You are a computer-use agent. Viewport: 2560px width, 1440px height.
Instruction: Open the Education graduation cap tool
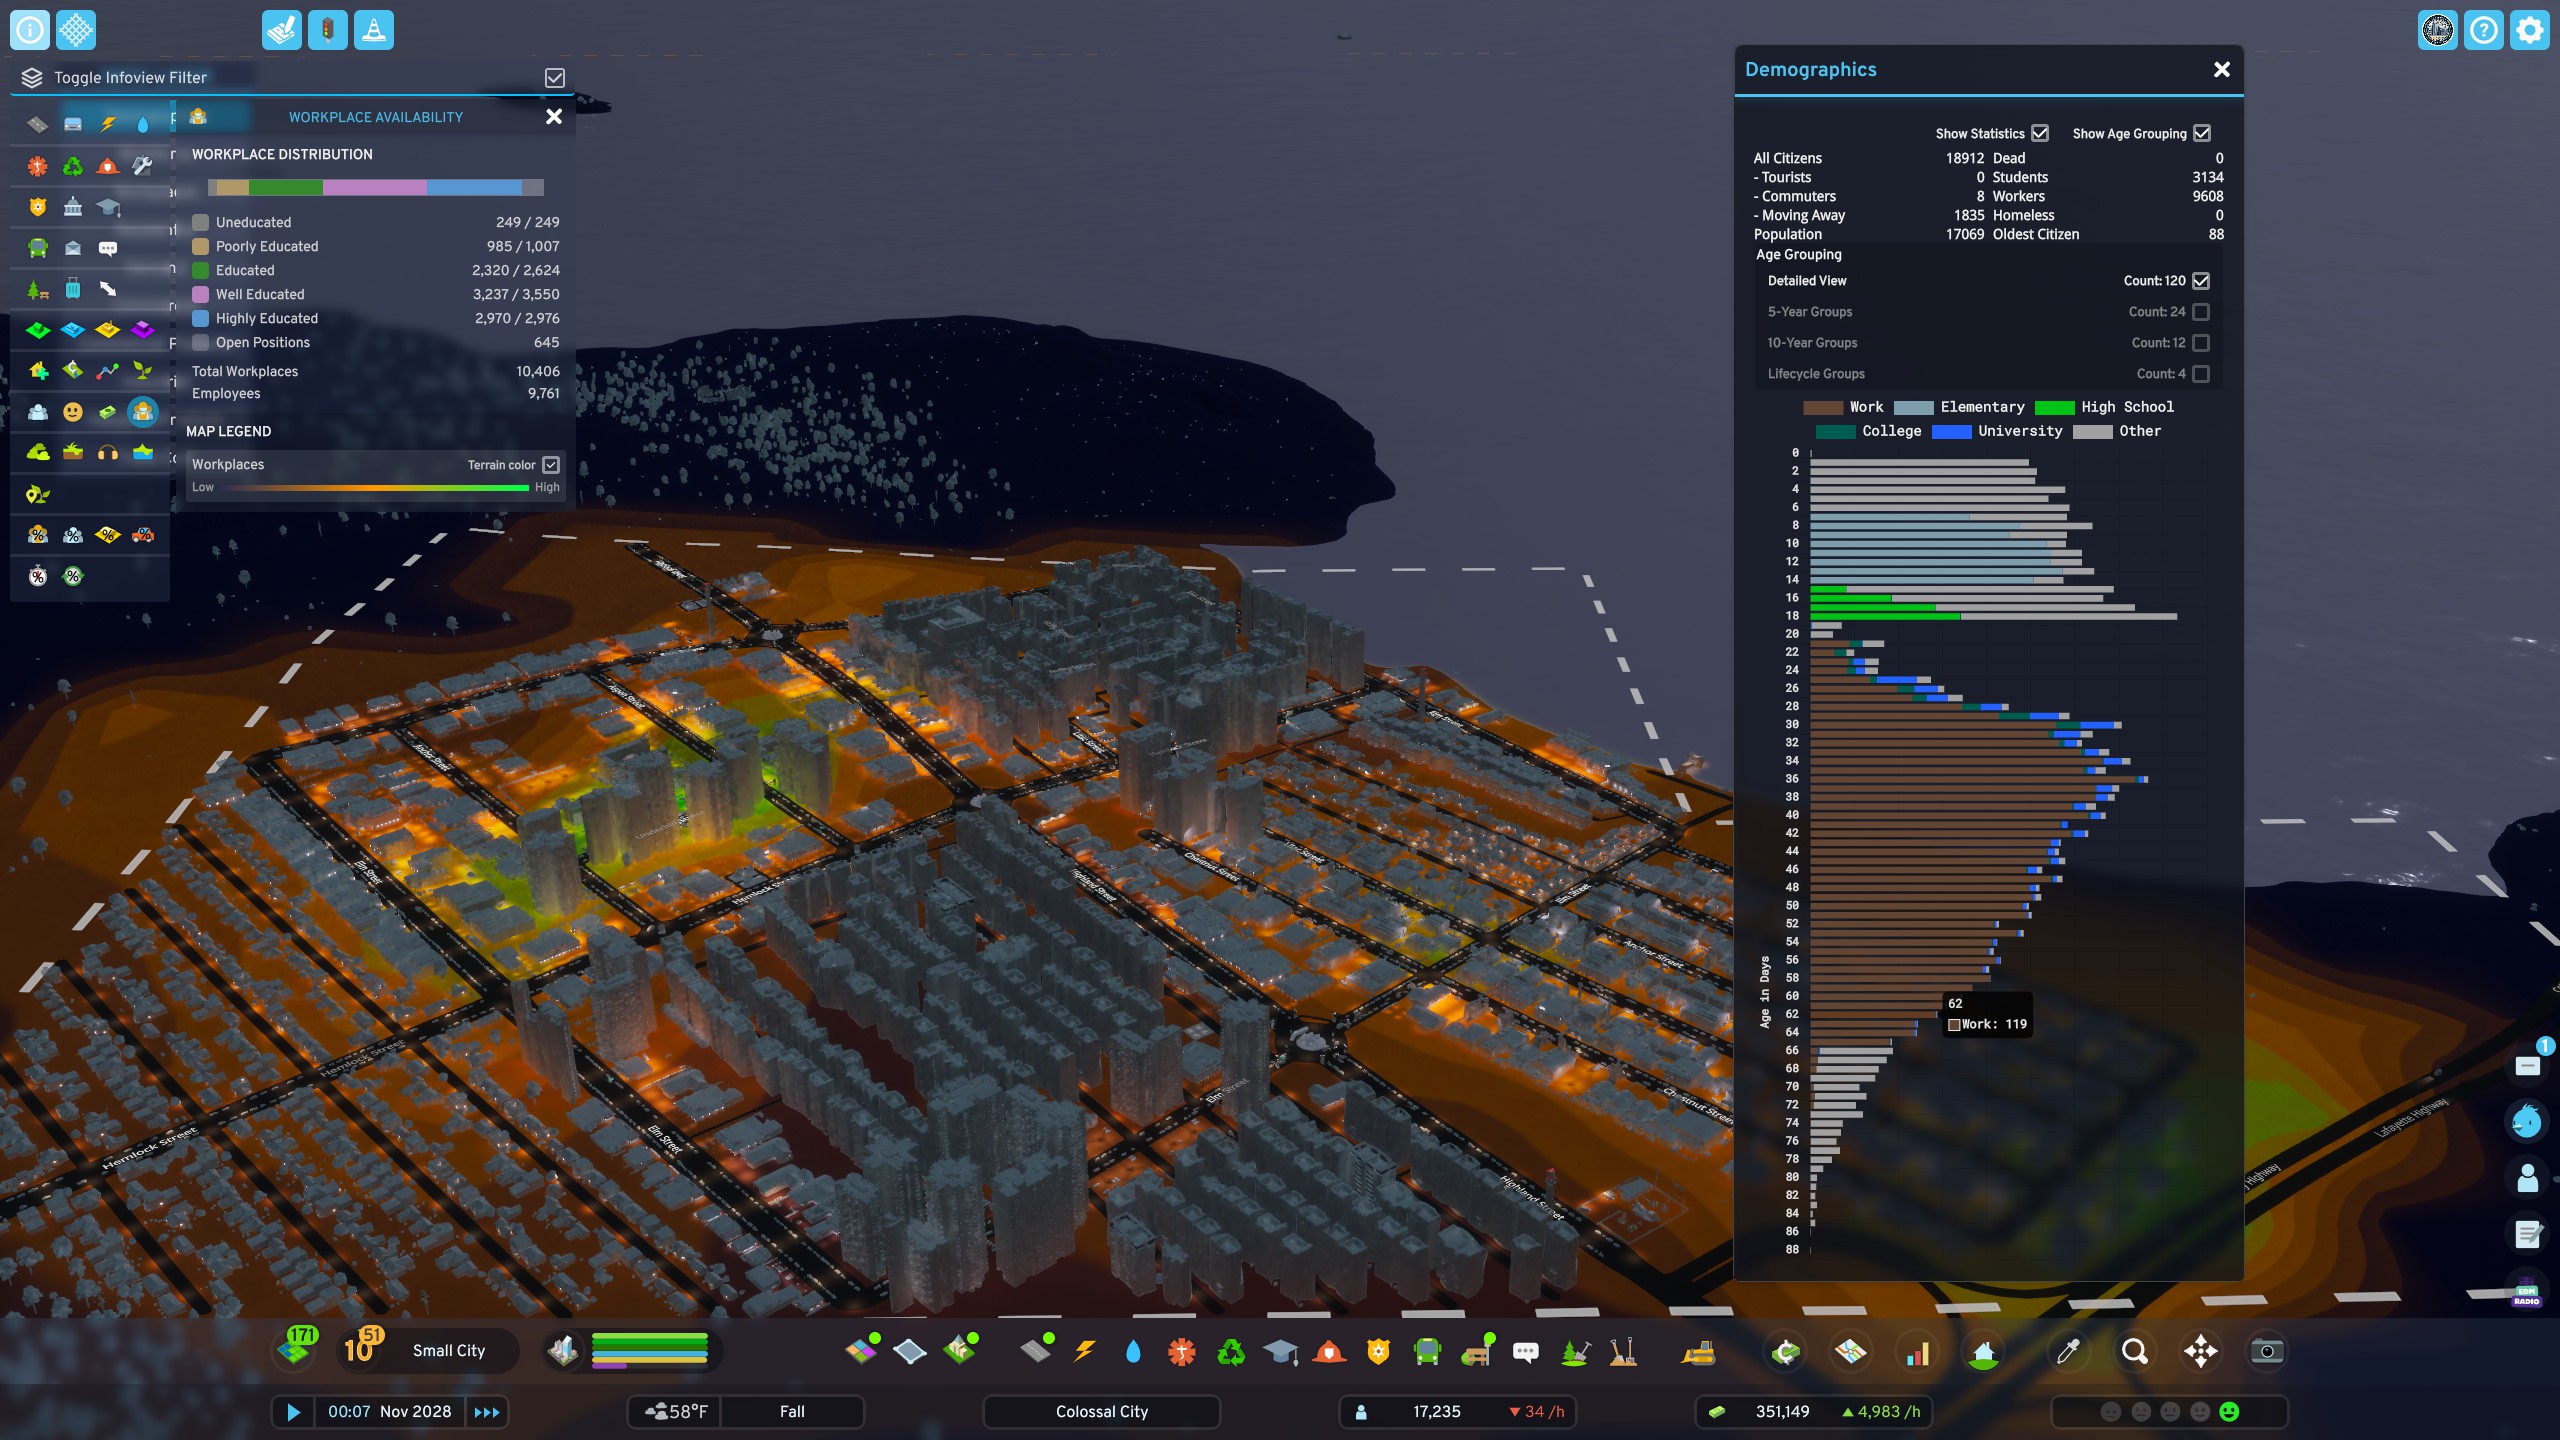pyautogui.click(x=1280, y=1352)
